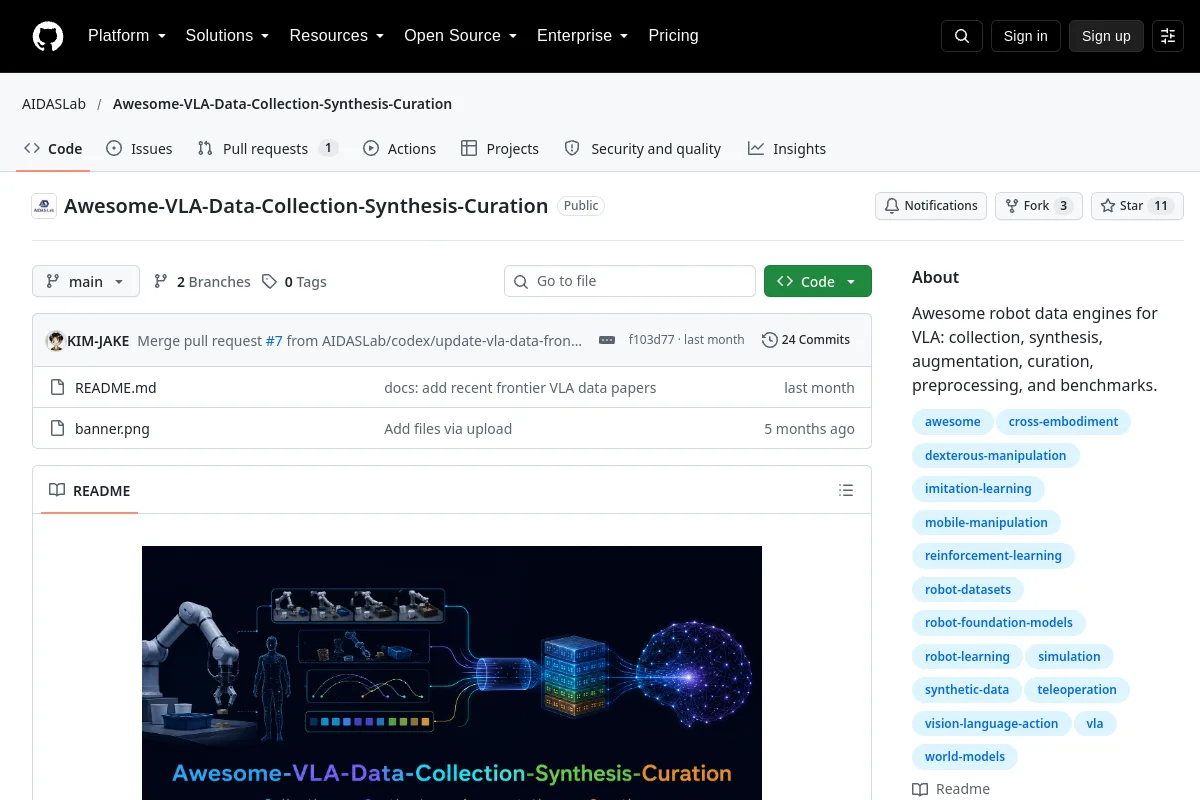Screen dimensions: 1200x800
Task: Click the README banner image
Action: coord(452,673)
